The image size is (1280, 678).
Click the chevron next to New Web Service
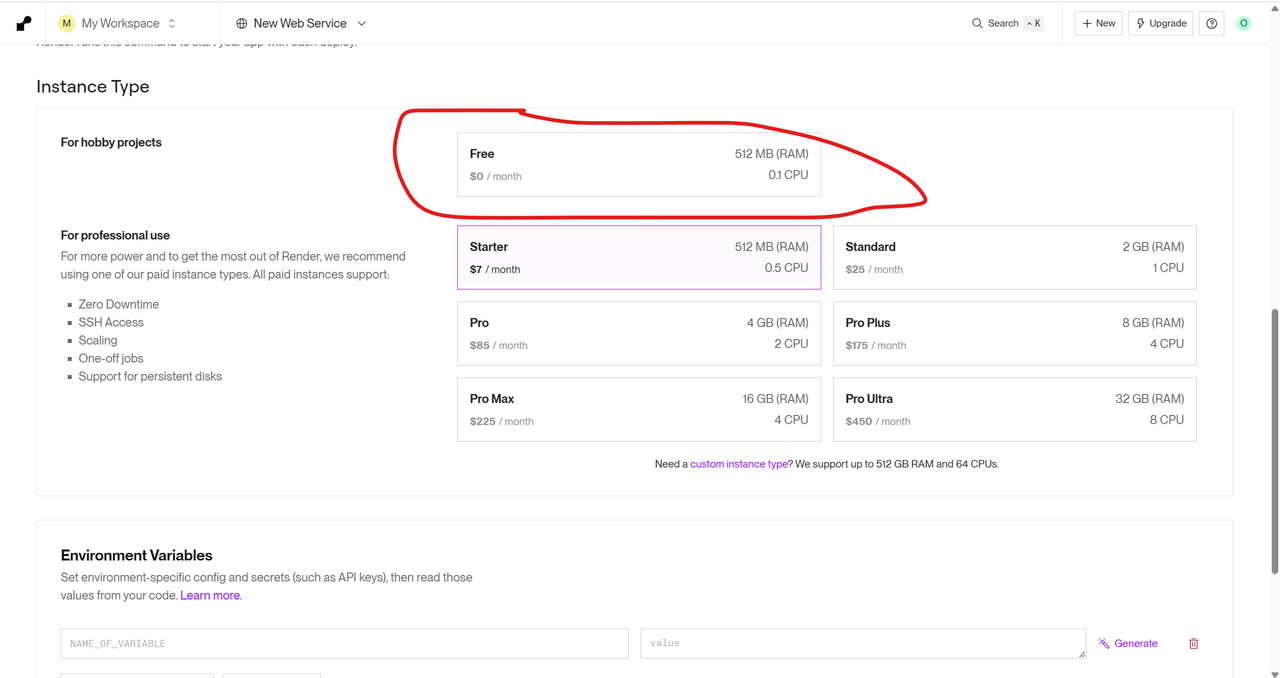tap(362, 23)
